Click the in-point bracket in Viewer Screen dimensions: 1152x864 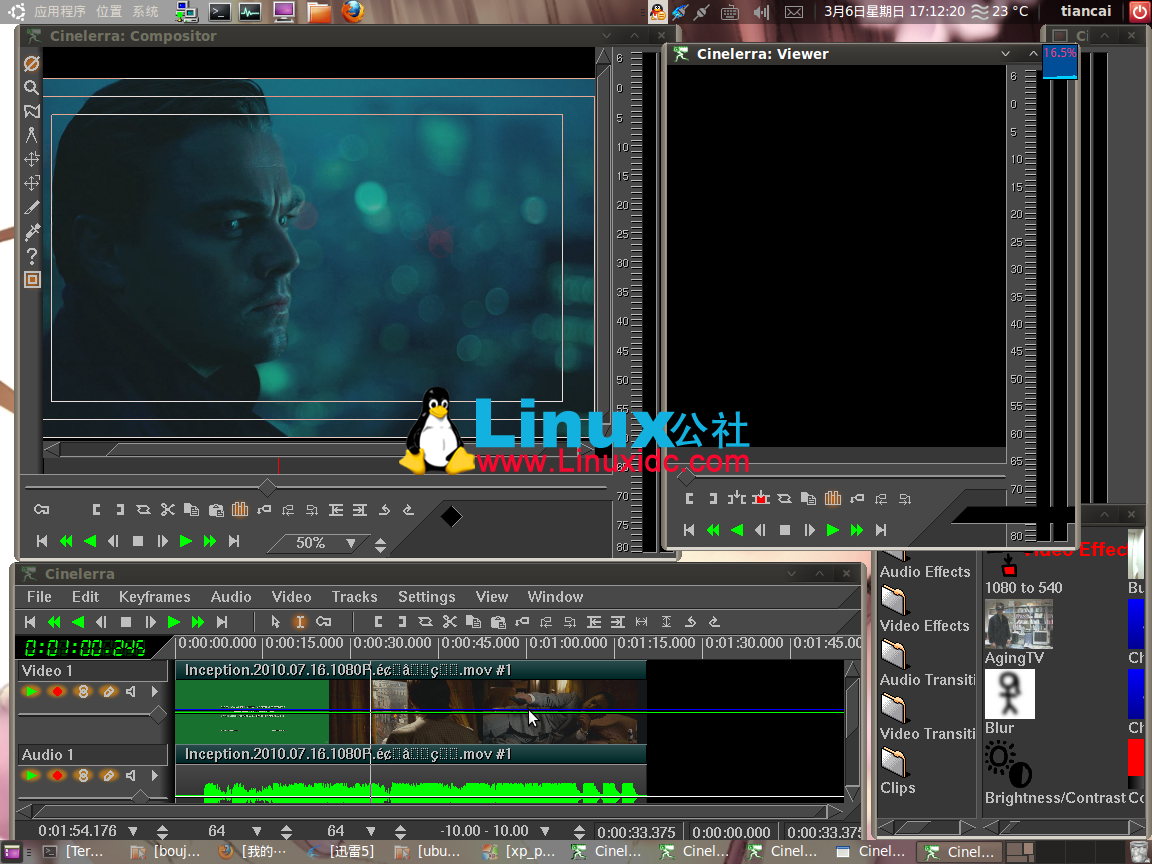(x=689, y=499)
